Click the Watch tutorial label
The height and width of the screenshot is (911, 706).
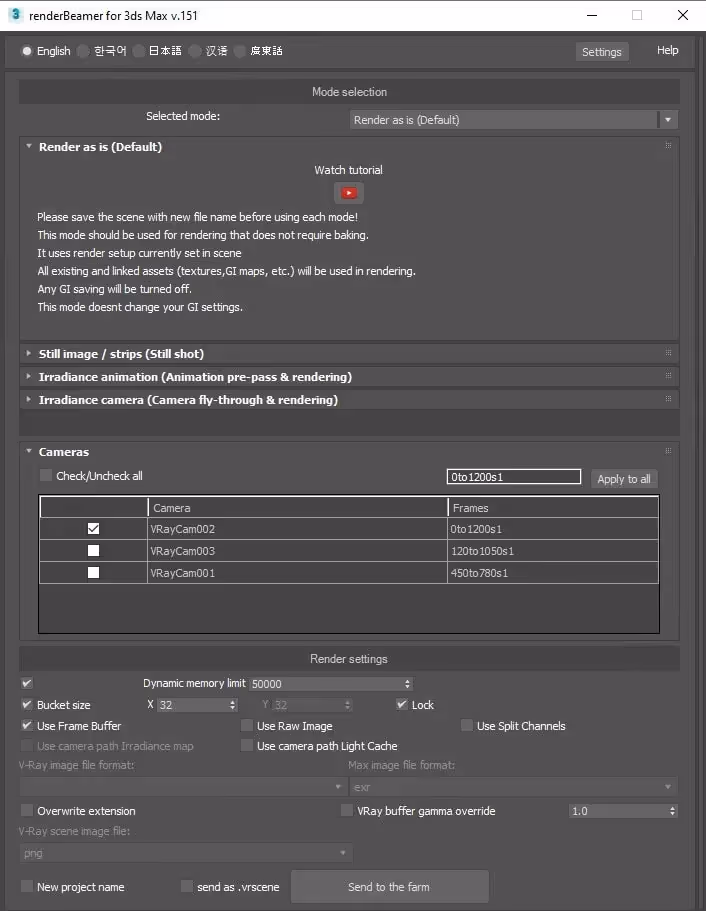coord(349,170)
